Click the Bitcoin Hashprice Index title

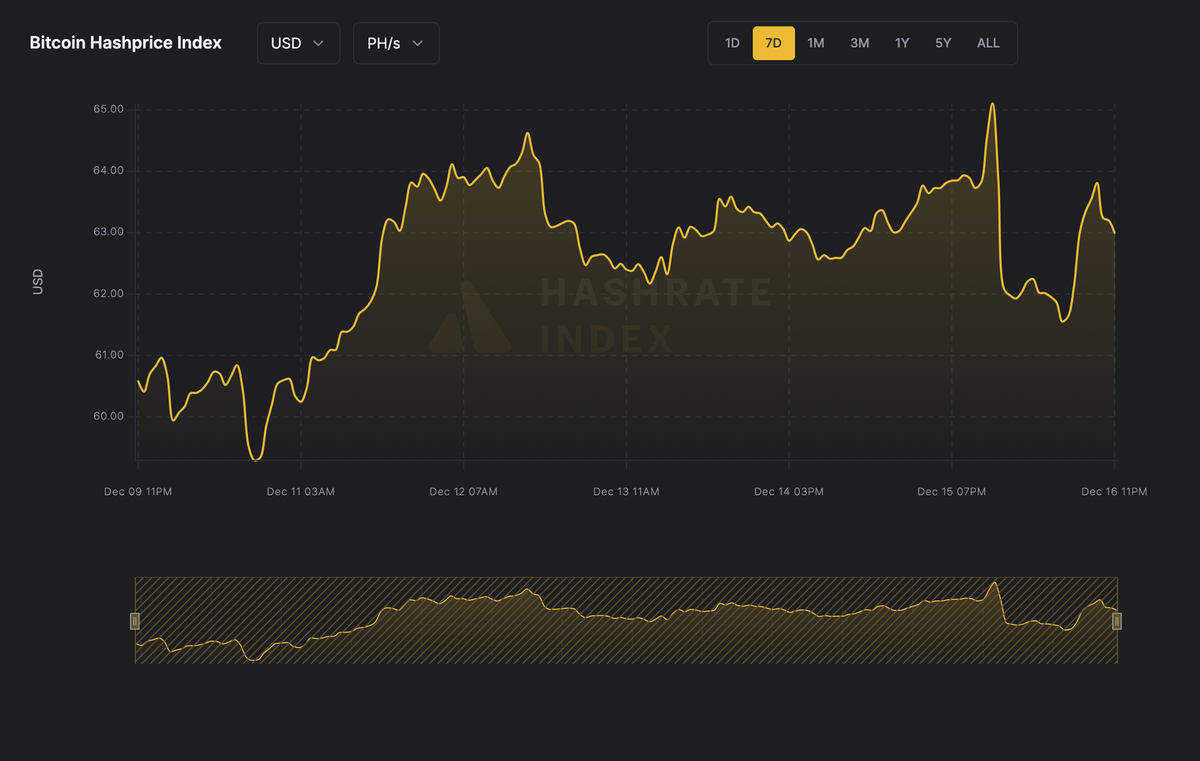click(x=125, y=43)
